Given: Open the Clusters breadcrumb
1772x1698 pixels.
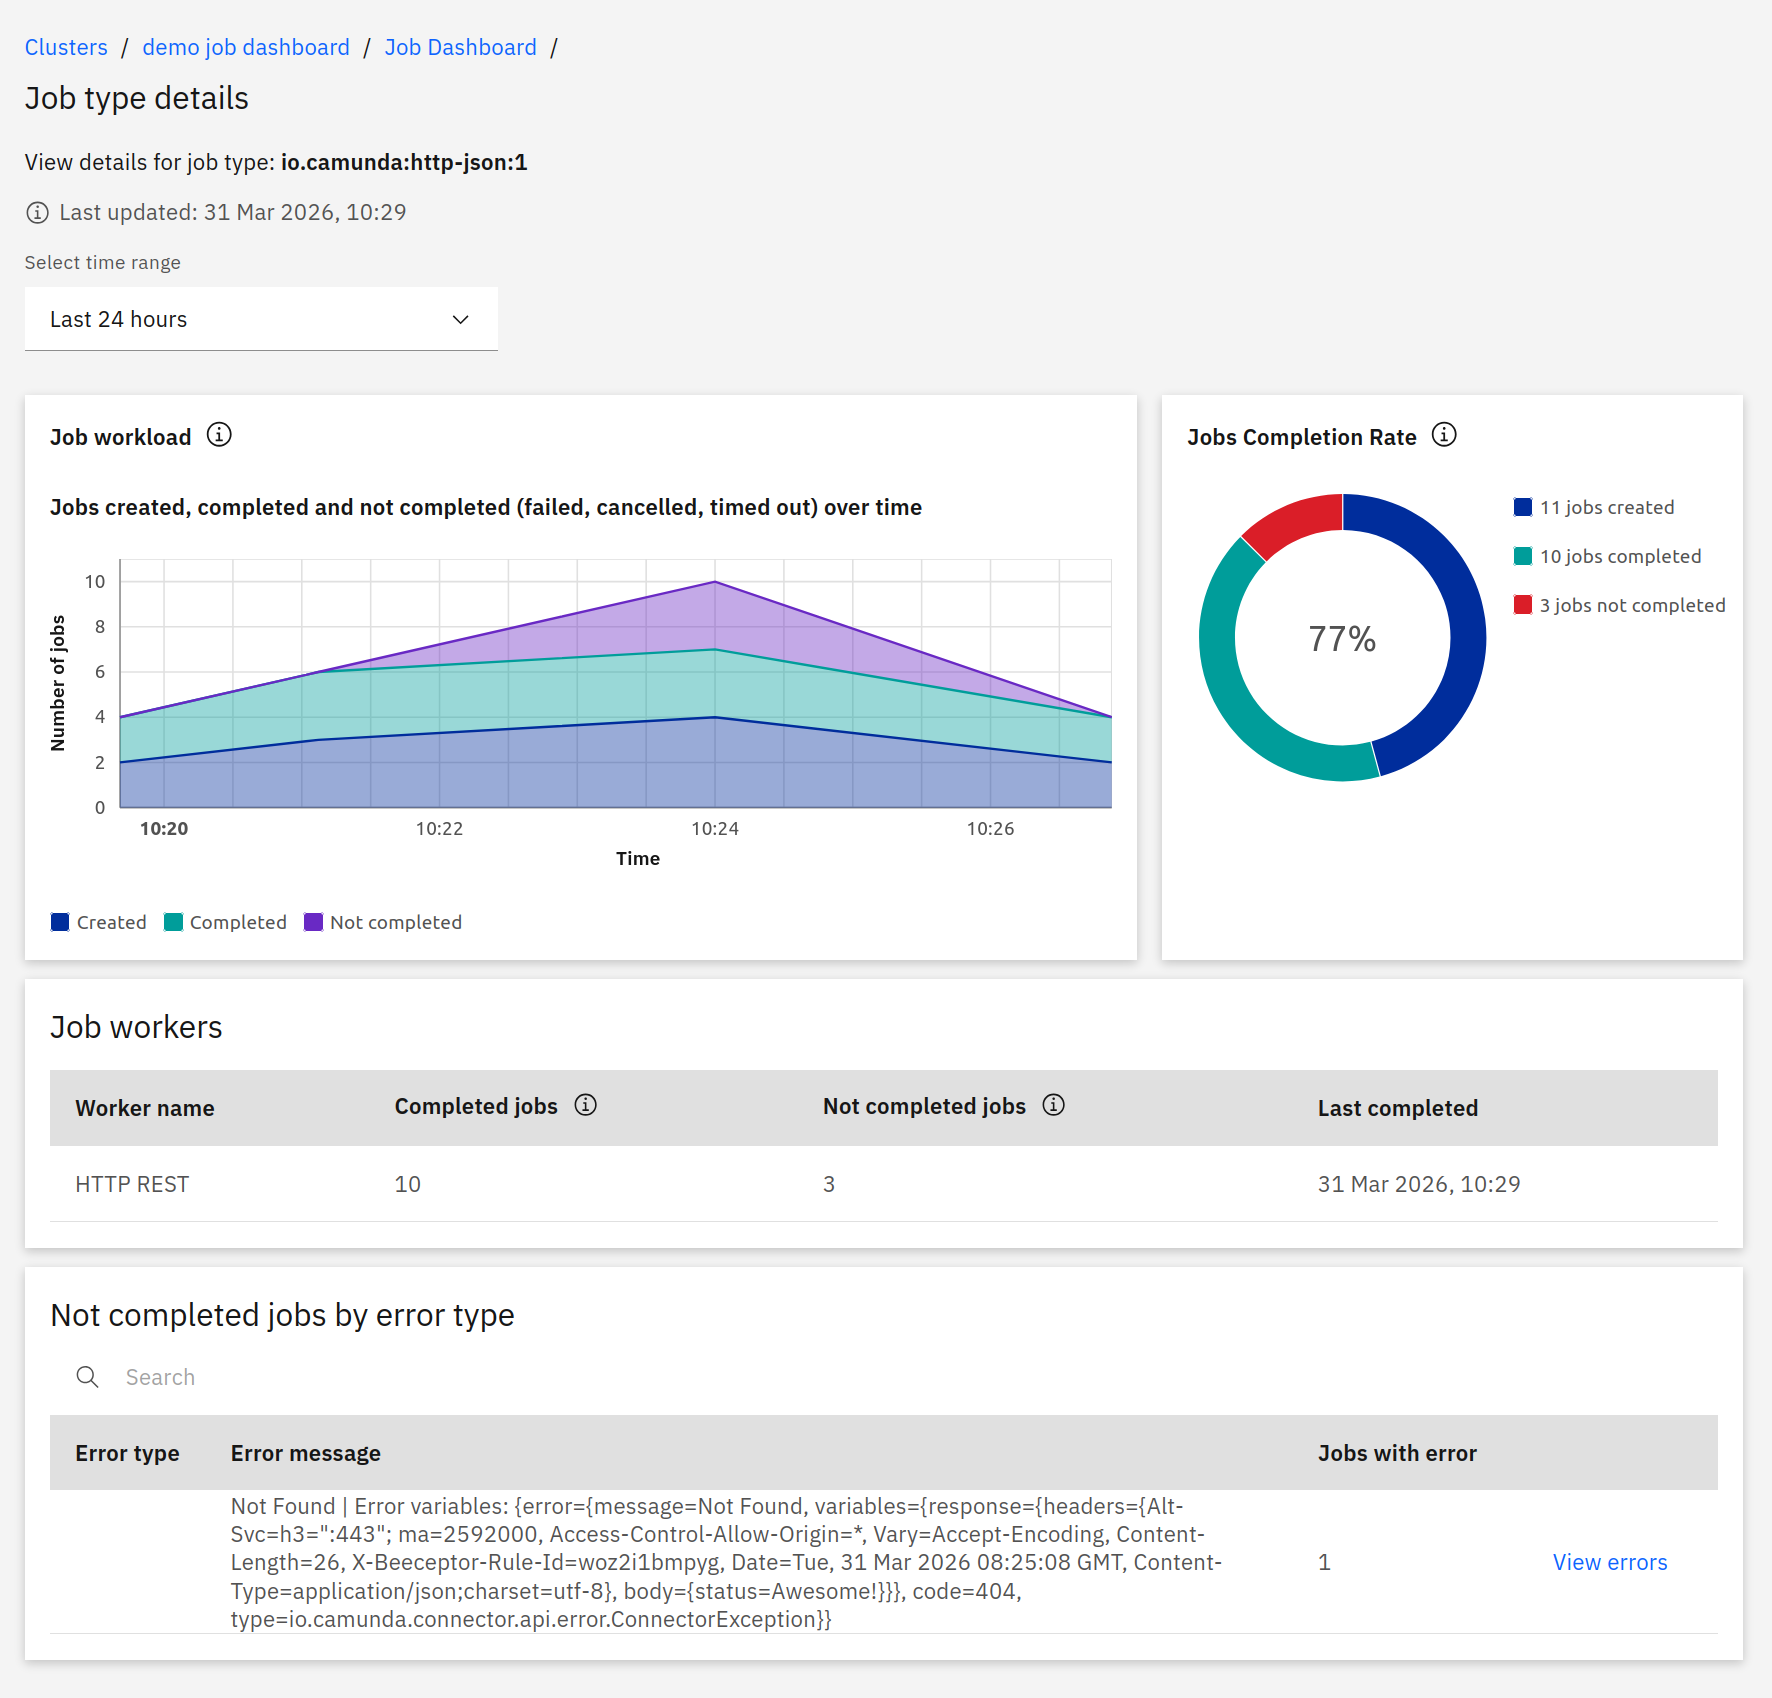Looking at the screenshot, I should (x=66, y=46).
